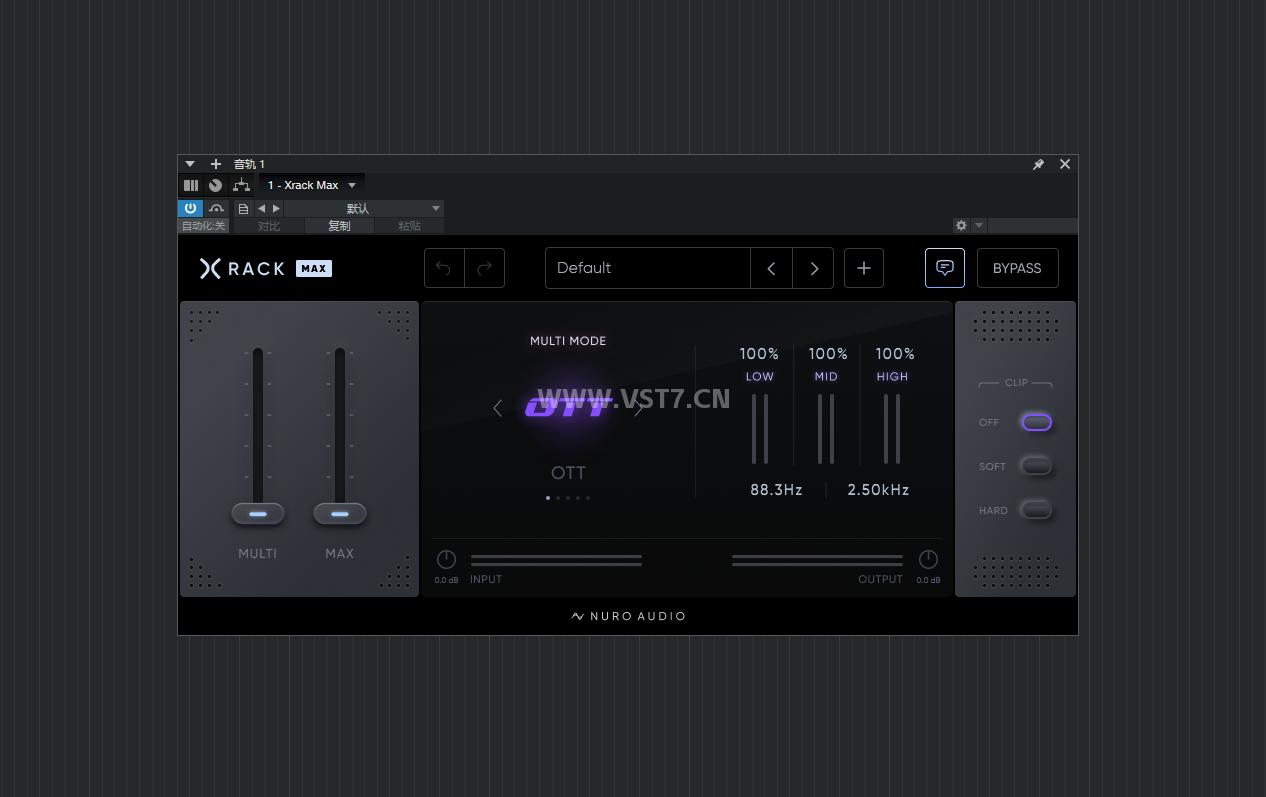
Task: Click the 复制 copy button
Action: [339, 226]
